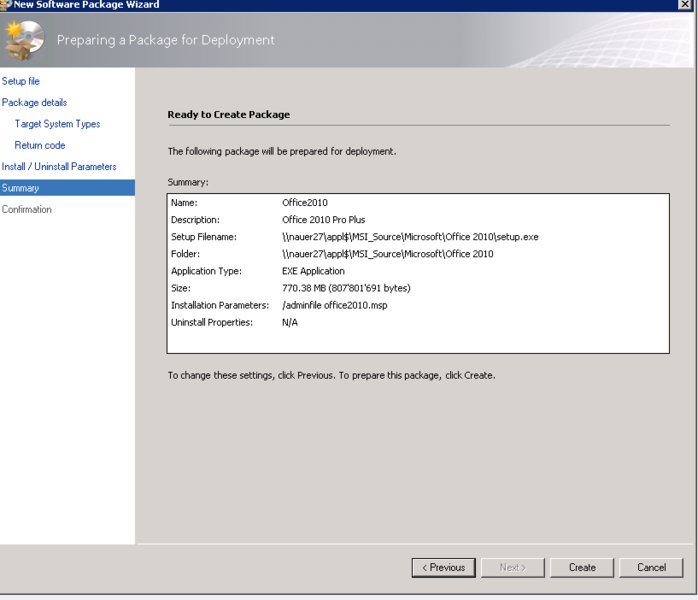698x600 pixels.
Task: Click the Size: label in the summary
Action: click(x=181, y=288)
